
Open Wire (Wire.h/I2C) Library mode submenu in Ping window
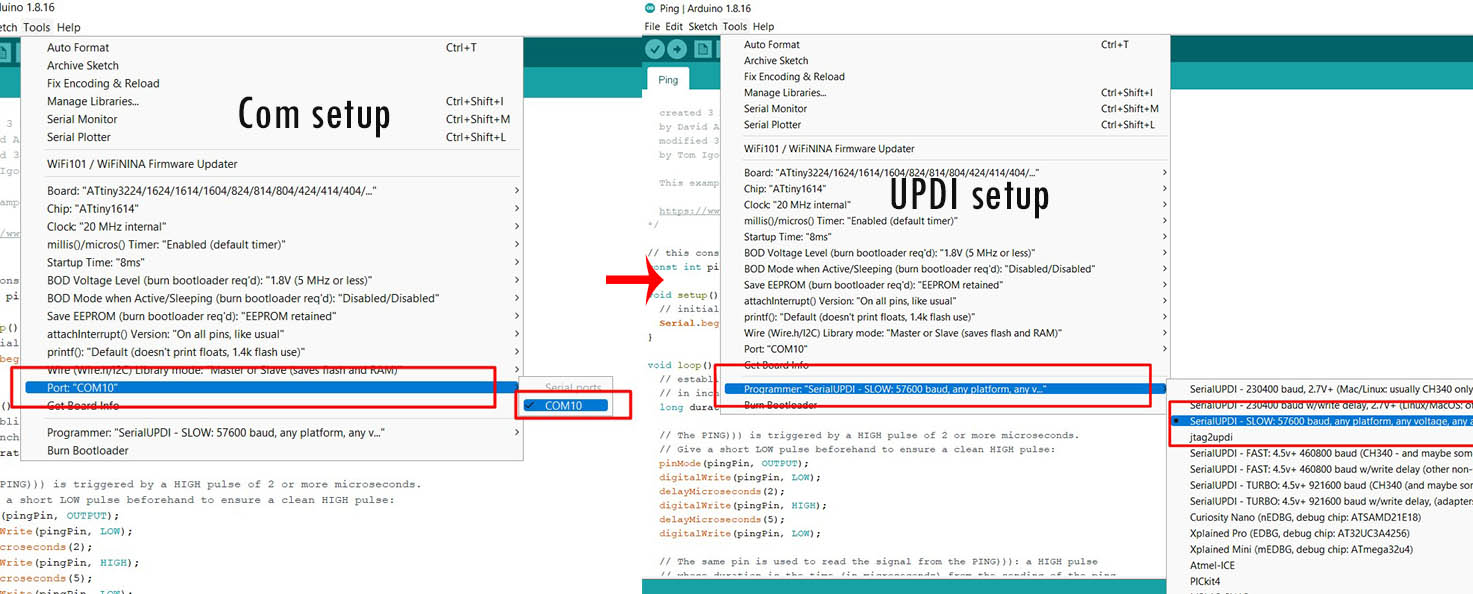pos(944,333)
